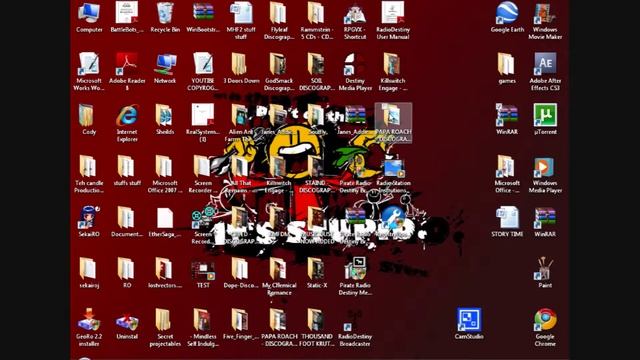Image resolution: width=640 pixels, height=360 pixels.
Task: Open the lostvectors folder
Action: click(165, 269)
